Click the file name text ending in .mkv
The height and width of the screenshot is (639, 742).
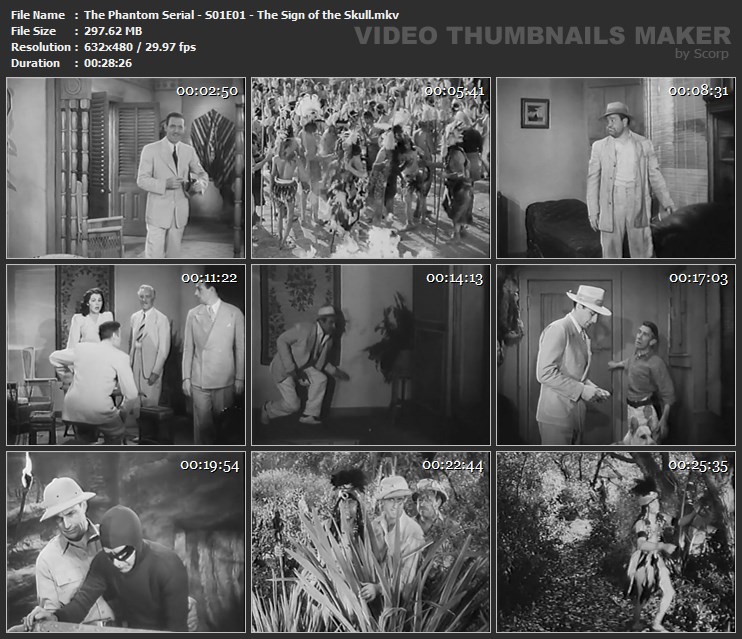(241, 15)
